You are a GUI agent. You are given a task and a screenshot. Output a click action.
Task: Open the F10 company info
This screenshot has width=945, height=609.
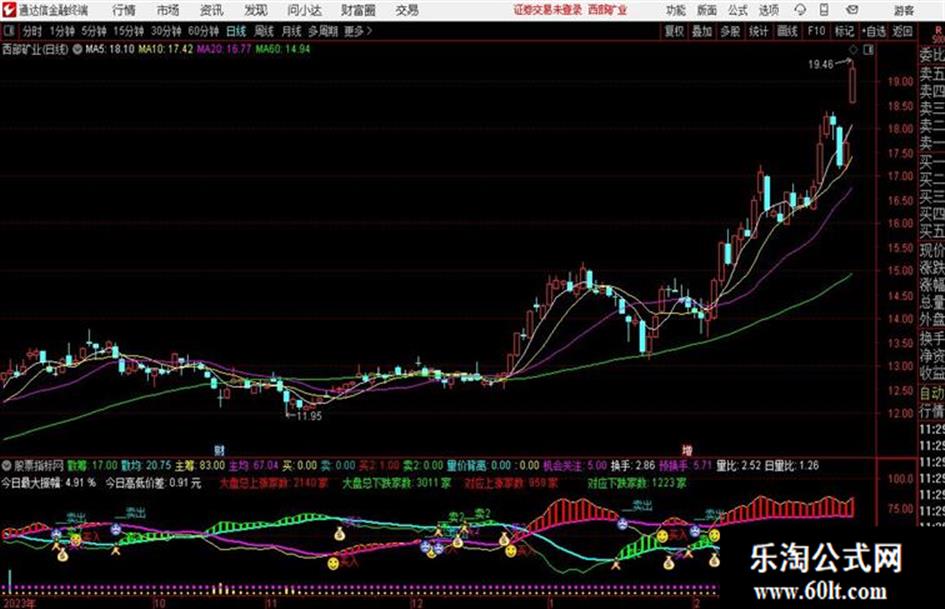coord(817,31)
